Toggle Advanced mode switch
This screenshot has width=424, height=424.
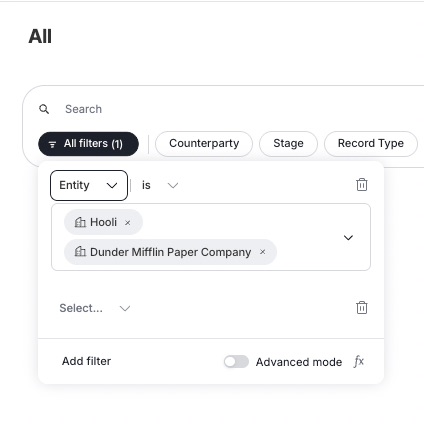(236, 362)
